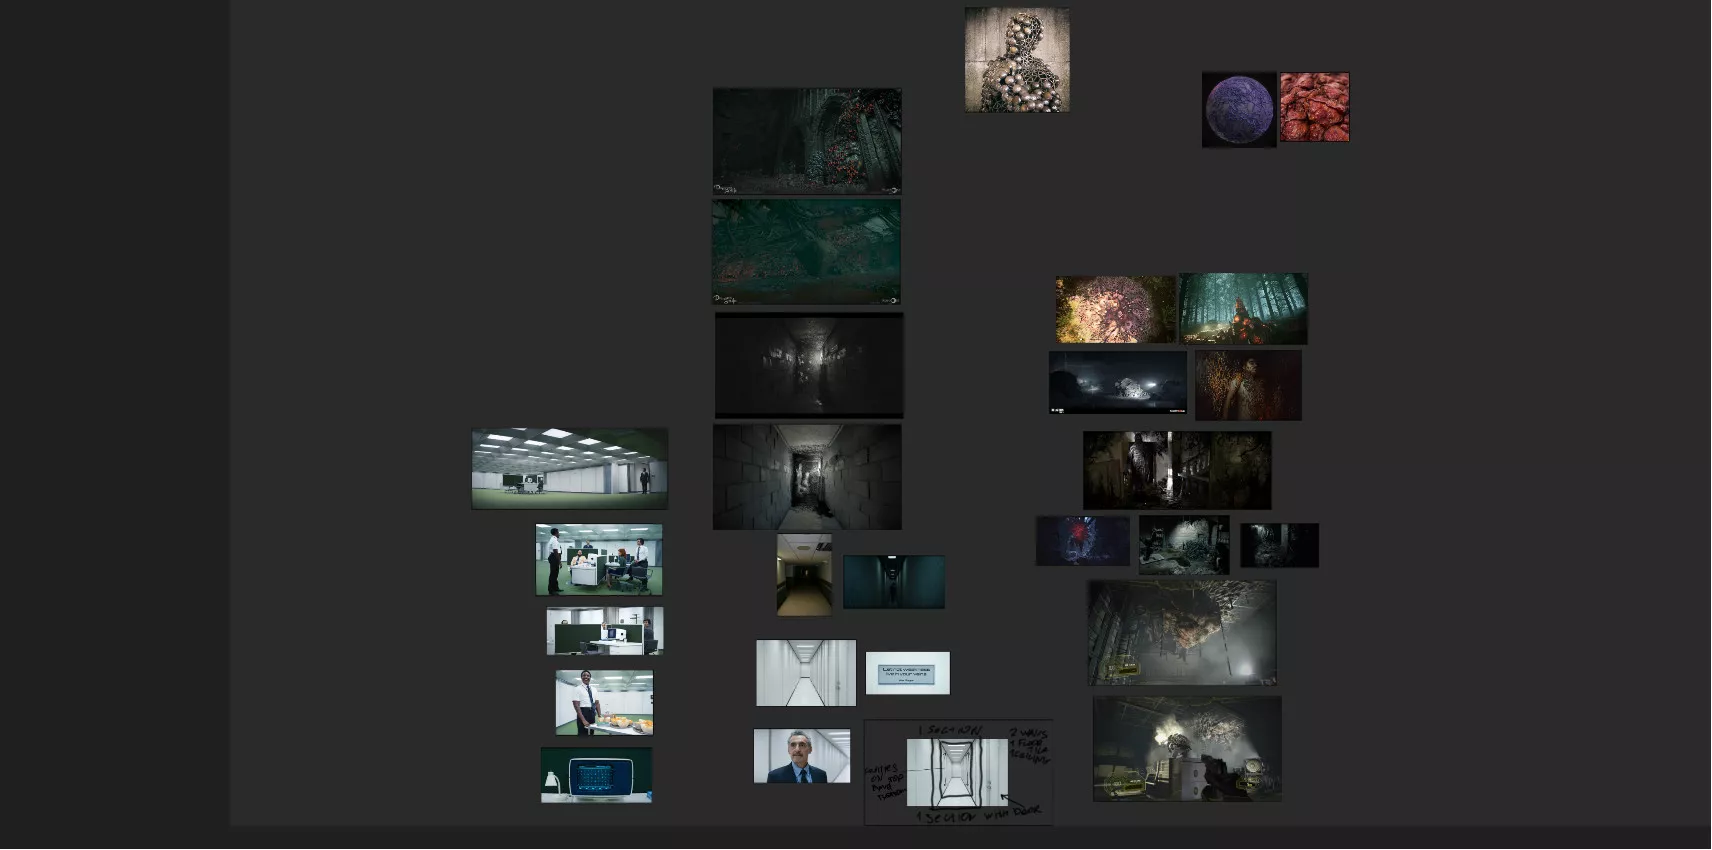
Task: Select the pink and golden fungus image
Action: [1115, 310]
